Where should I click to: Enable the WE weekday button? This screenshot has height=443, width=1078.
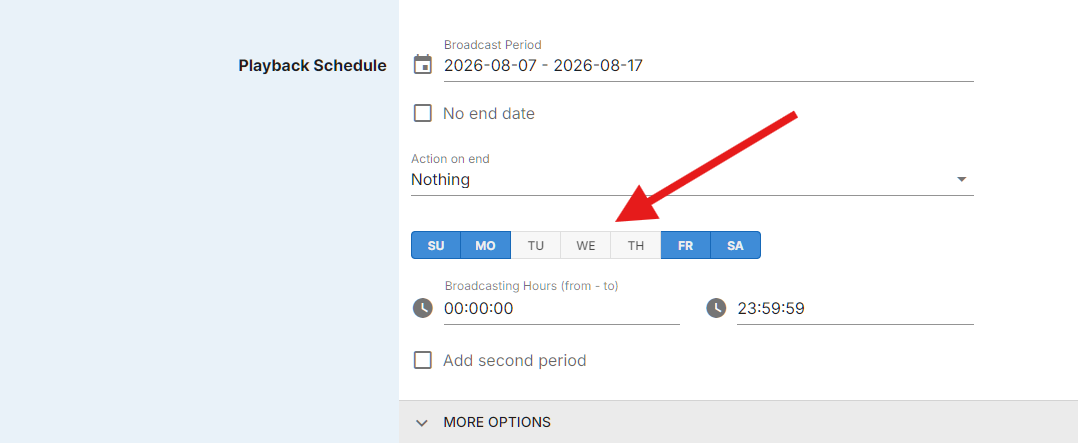click(x=586, y=246)
